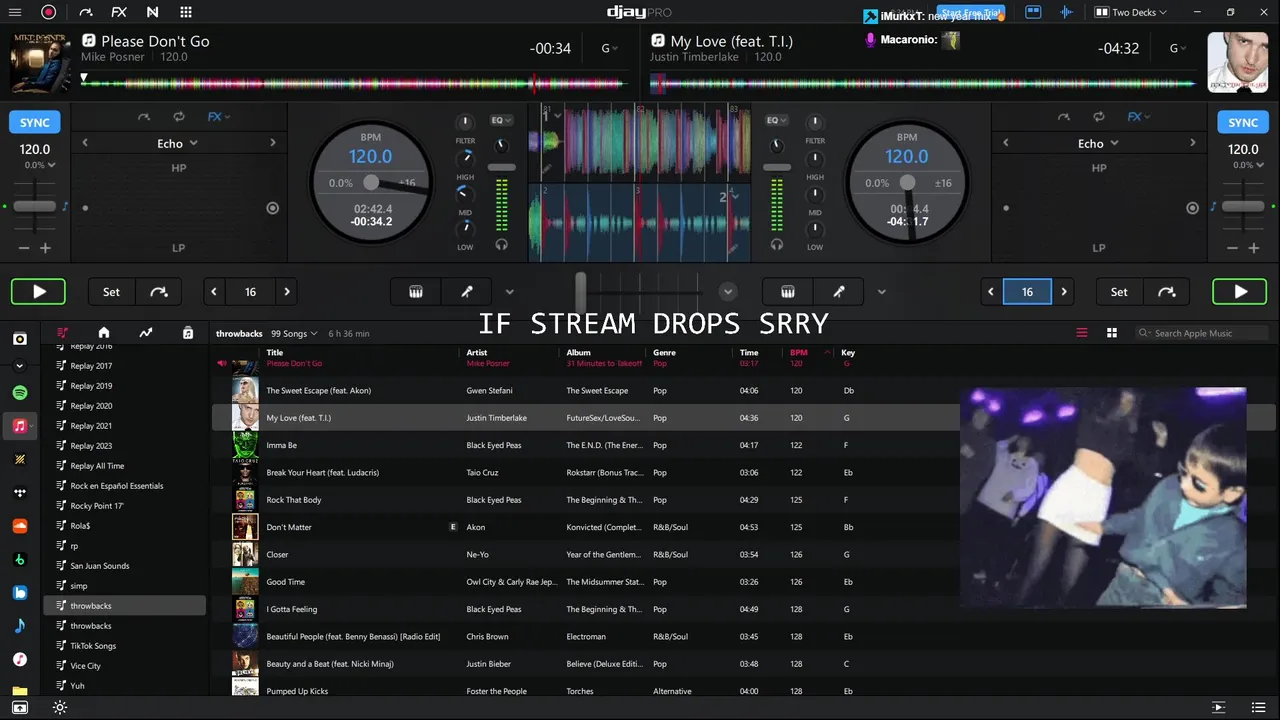Click Search Apple Music field
This screenshot has height=720, width=1280.
tap(1203, 333)
